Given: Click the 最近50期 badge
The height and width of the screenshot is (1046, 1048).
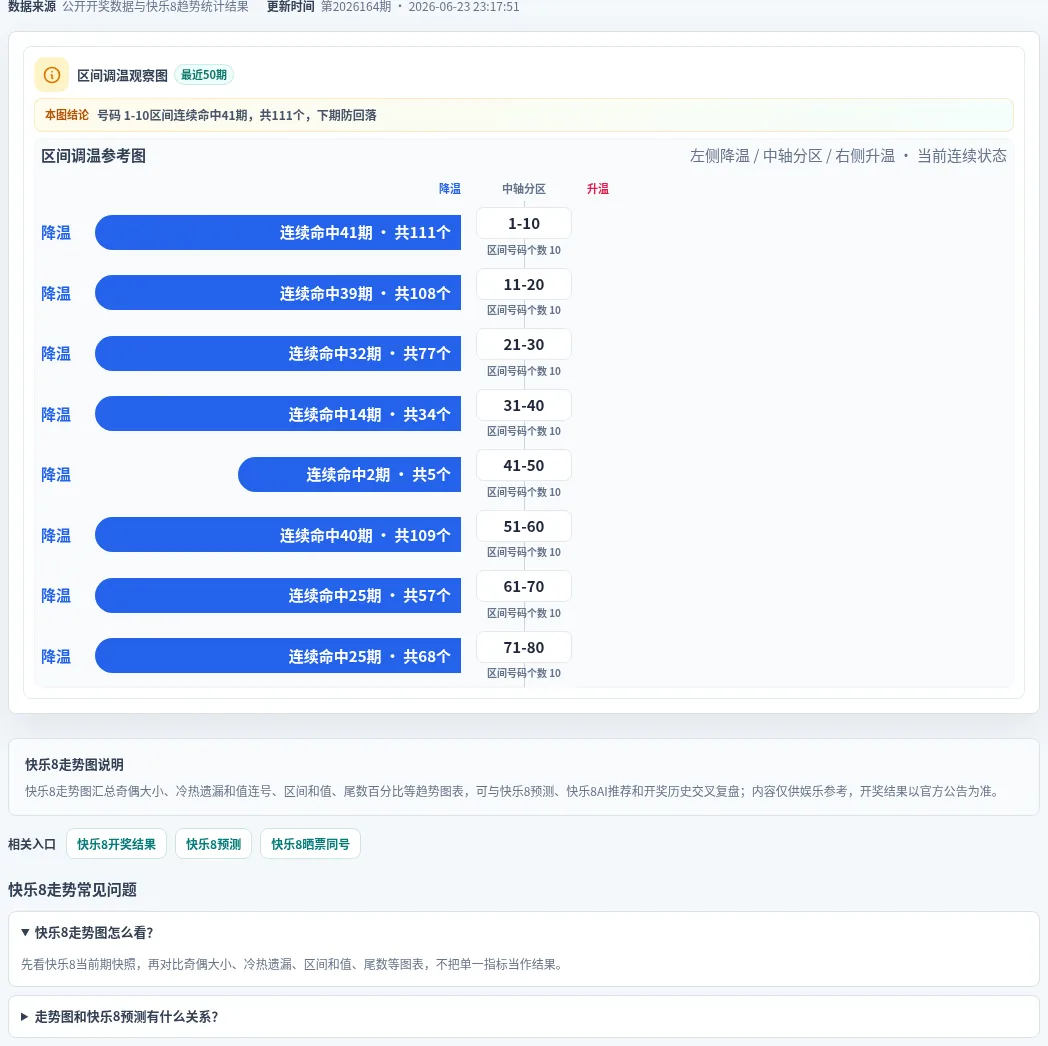Looking at the screenshot, I should coord(204,75).
